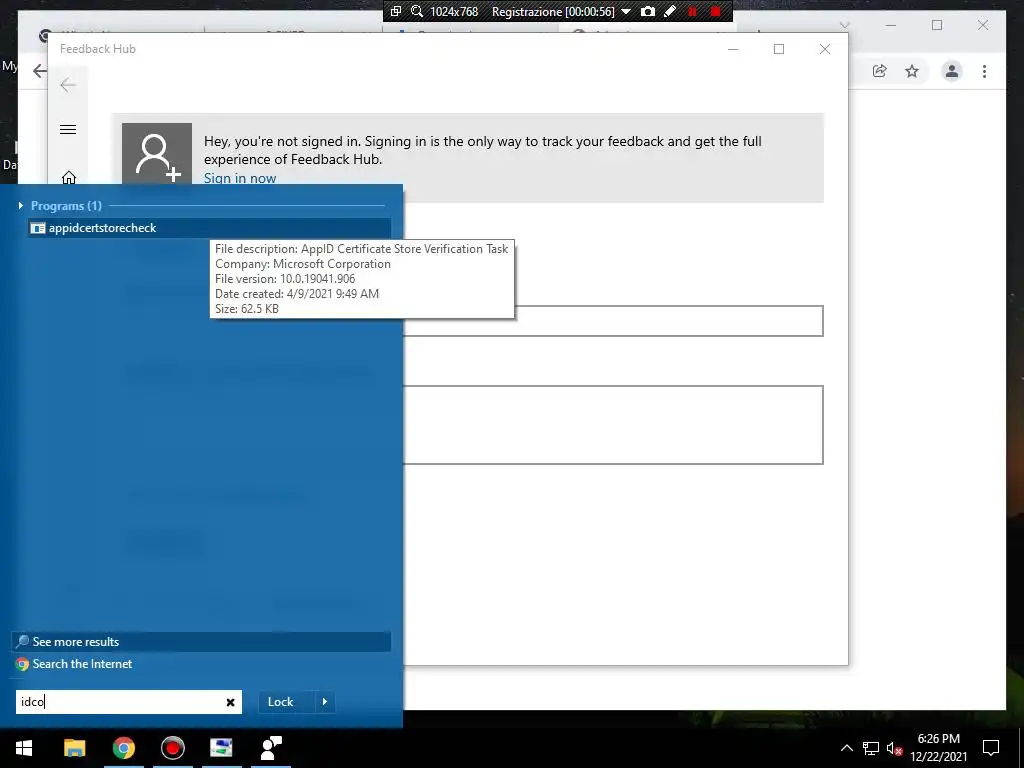Open network status tray icon

[871, 748]
